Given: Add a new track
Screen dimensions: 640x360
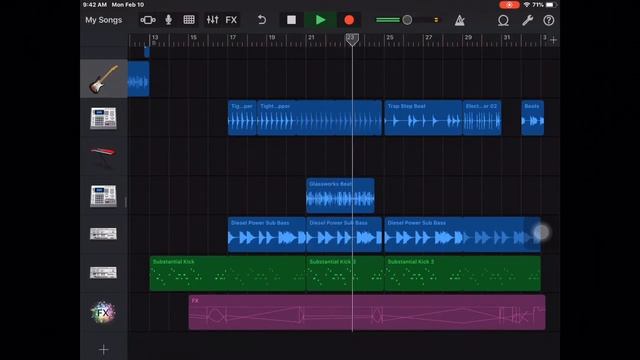Looking at the screenshot, I should 104,349.
